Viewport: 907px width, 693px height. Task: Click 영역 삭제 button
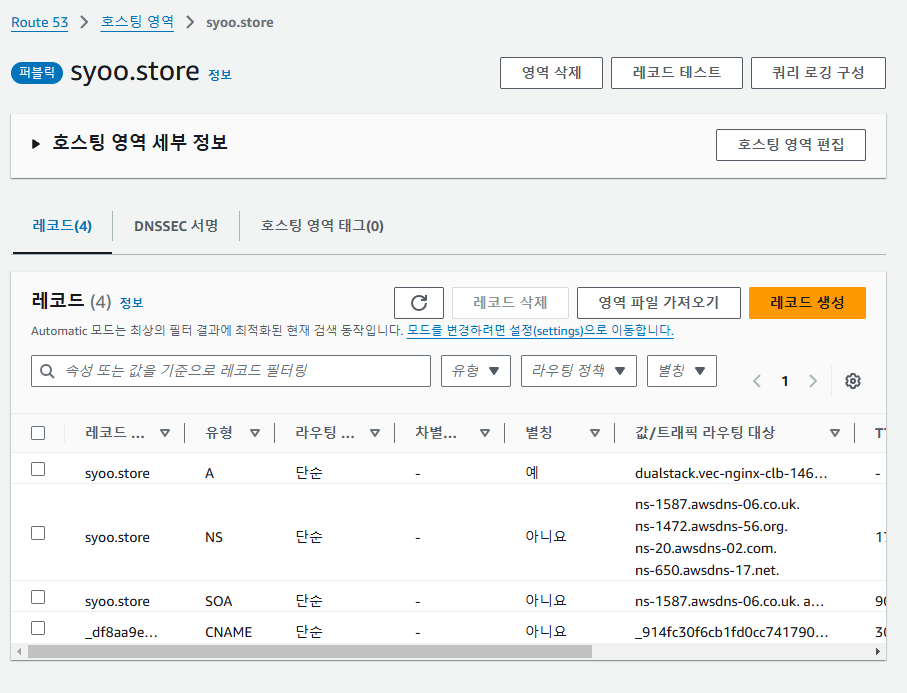tap(551, 73)
